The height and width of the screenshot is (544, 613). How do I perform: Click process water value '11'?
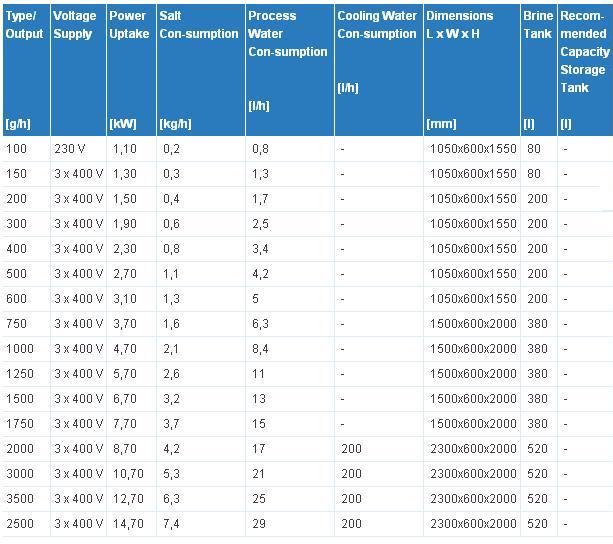point(258,374)
